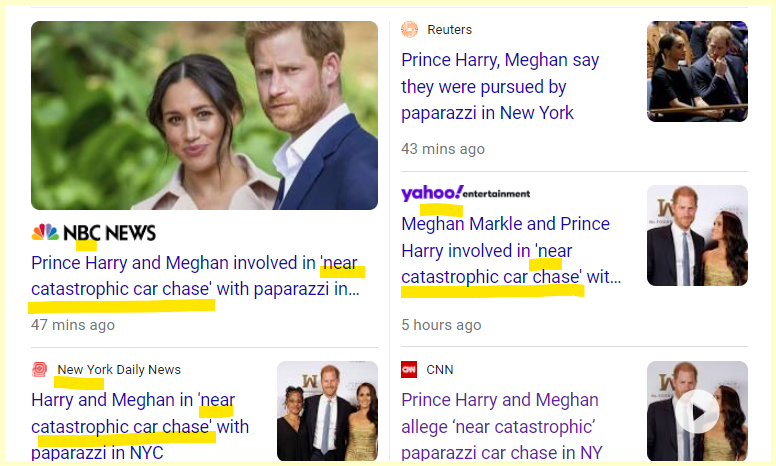Click the Yahoo Entertainment logo
This screenshot has width=776, height=466.
coord(465,192)
